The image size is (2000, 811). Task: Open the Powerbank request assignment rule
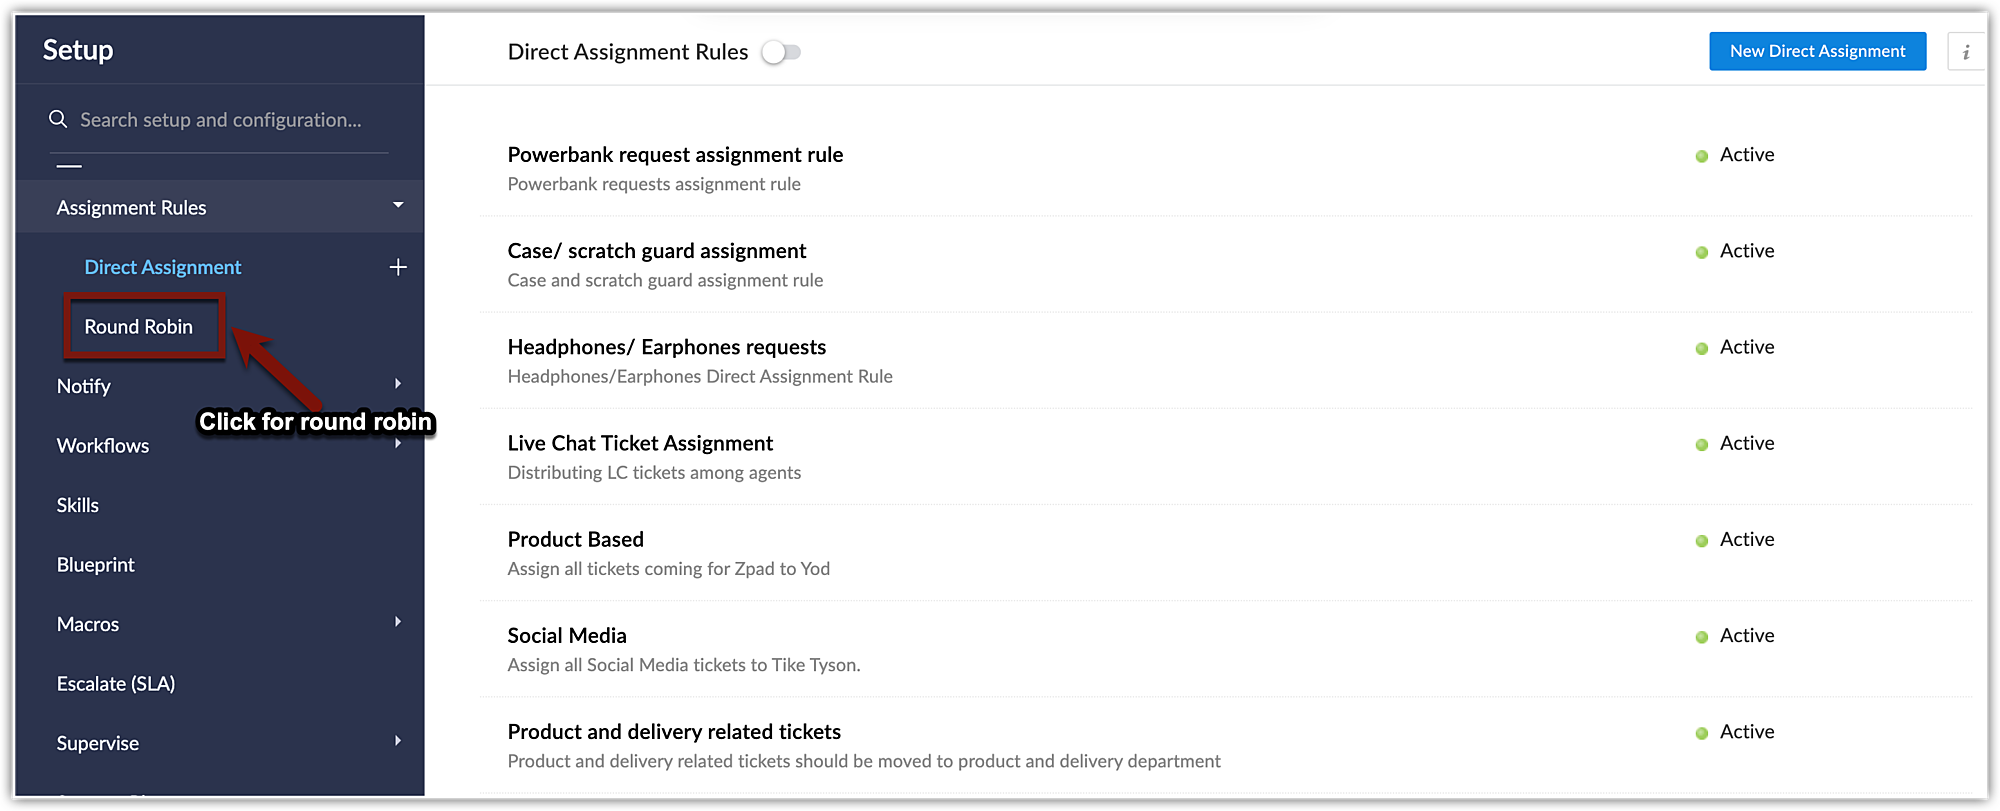pyautogui.click(x=675, y=155)
